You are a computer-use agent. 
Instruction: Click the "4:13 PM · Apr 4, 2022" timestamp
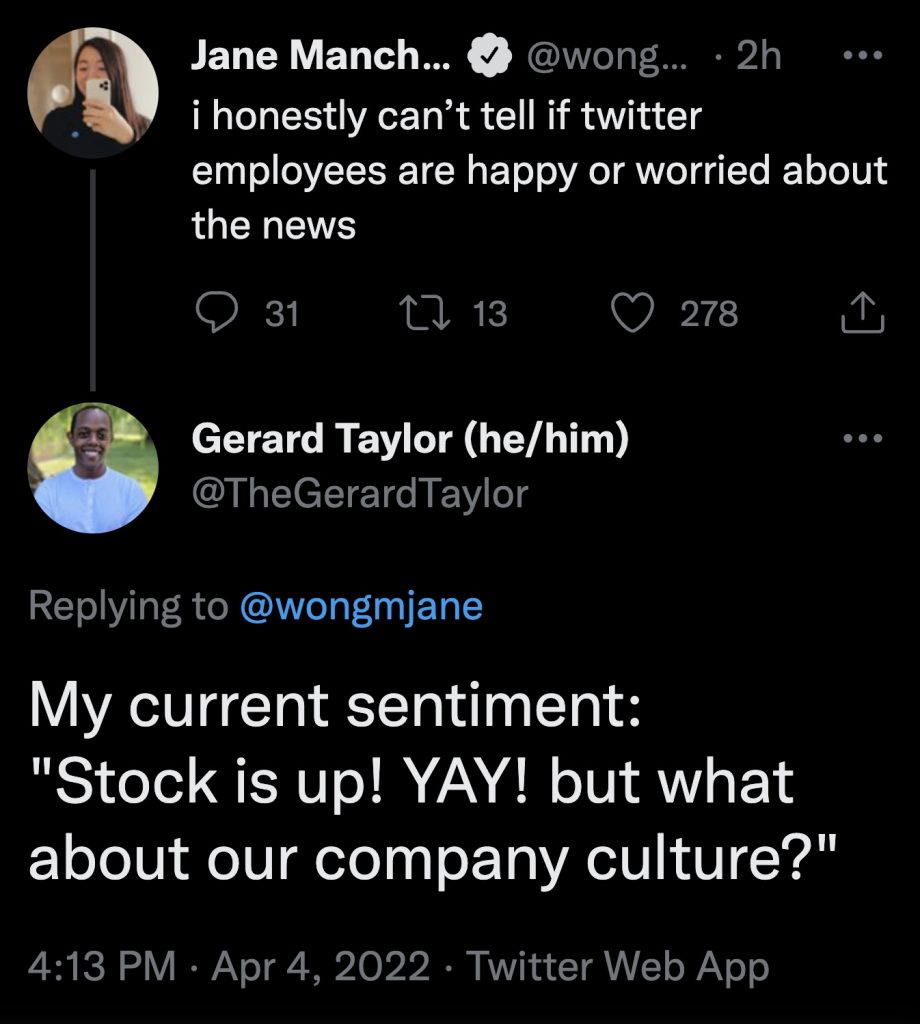coord(230,967)
